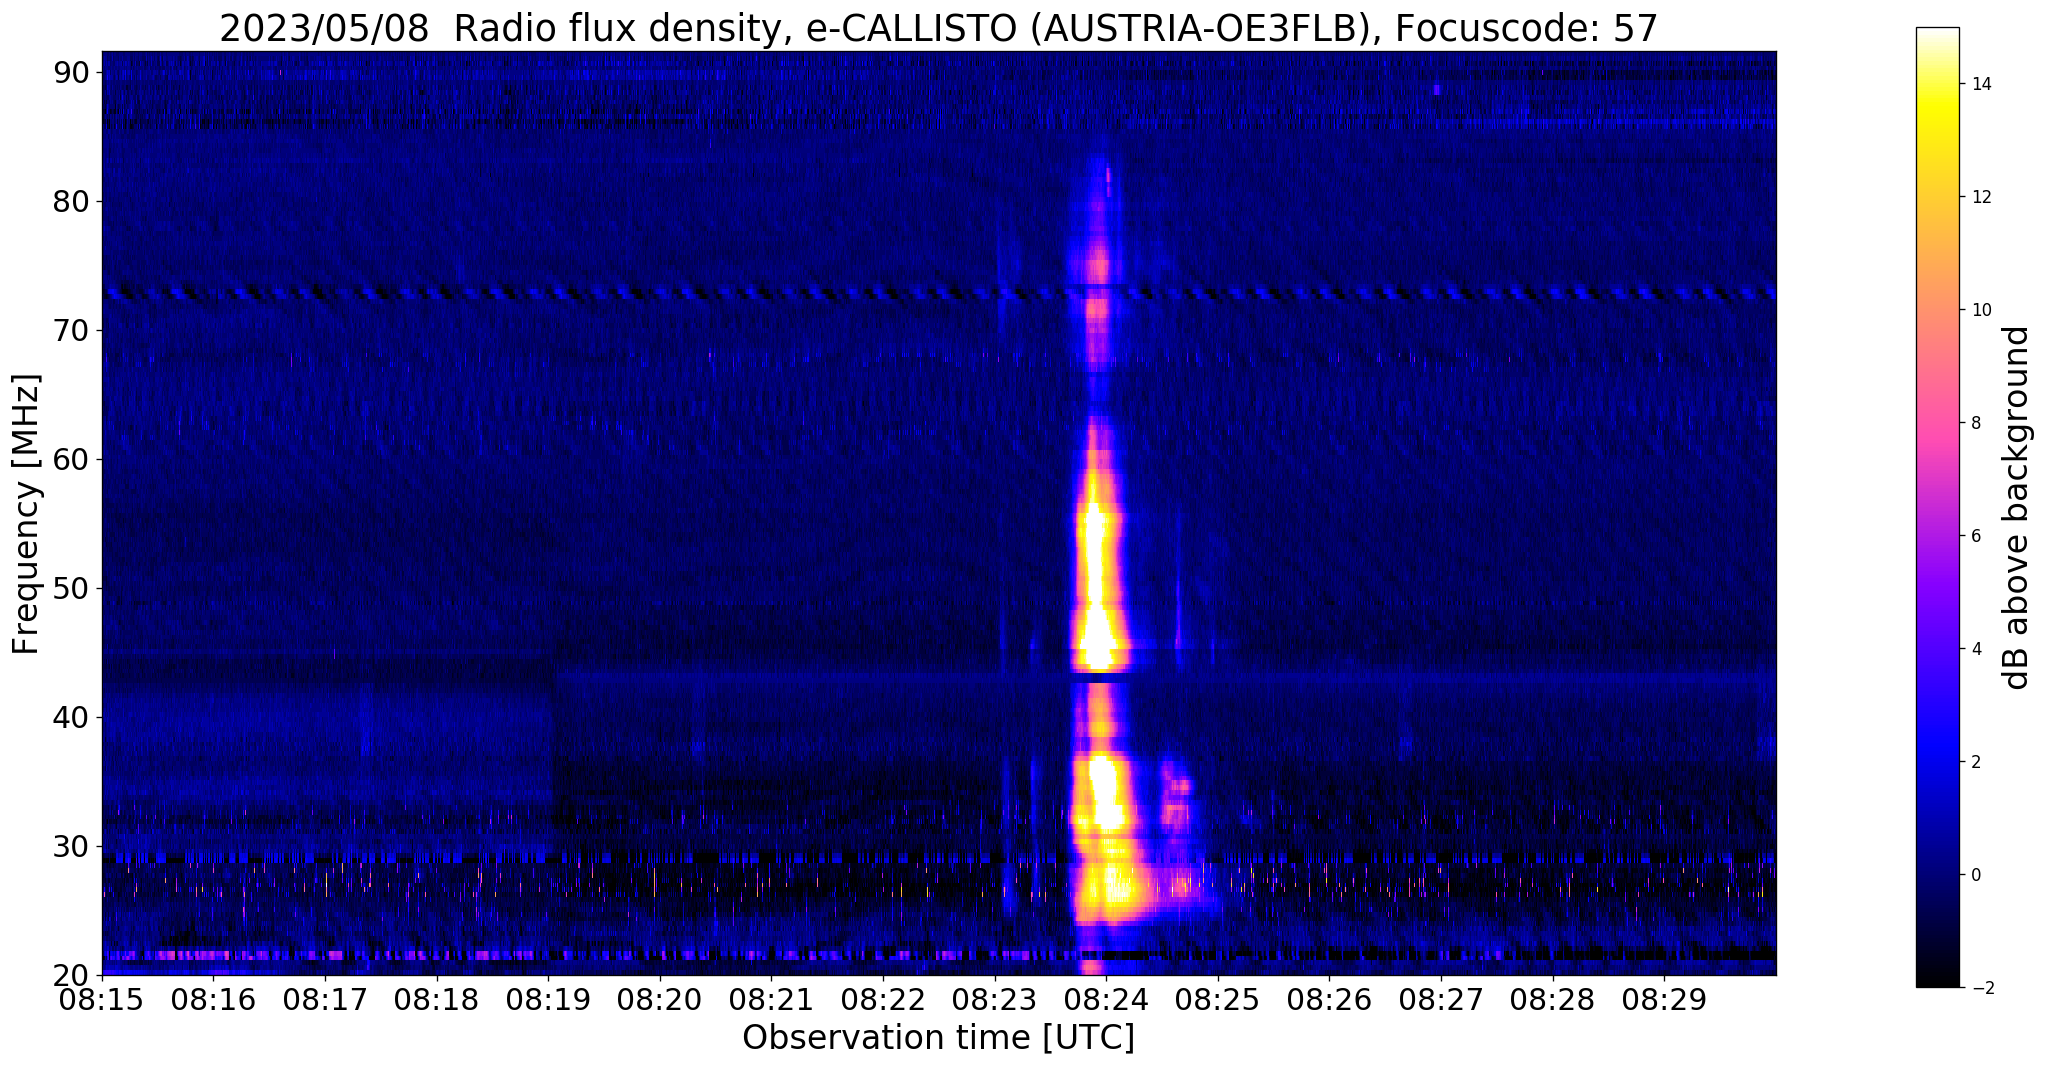The image size is (2047, 1067).
Task: Click the bright burst core near 45 MHz
Action: (x=1099, y=640)
